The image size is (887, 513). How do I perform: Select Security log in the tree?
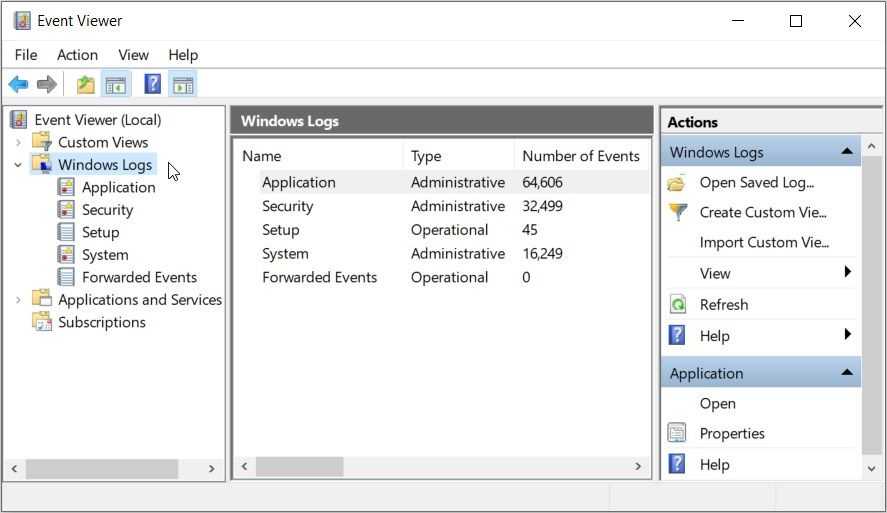[107, 210]
